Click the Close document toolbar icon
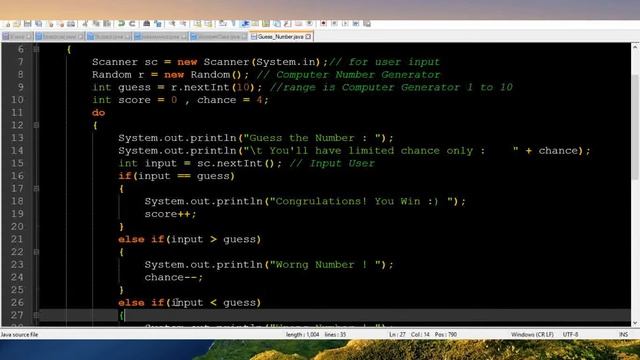640x360 pixels. [x=51, y=24]
